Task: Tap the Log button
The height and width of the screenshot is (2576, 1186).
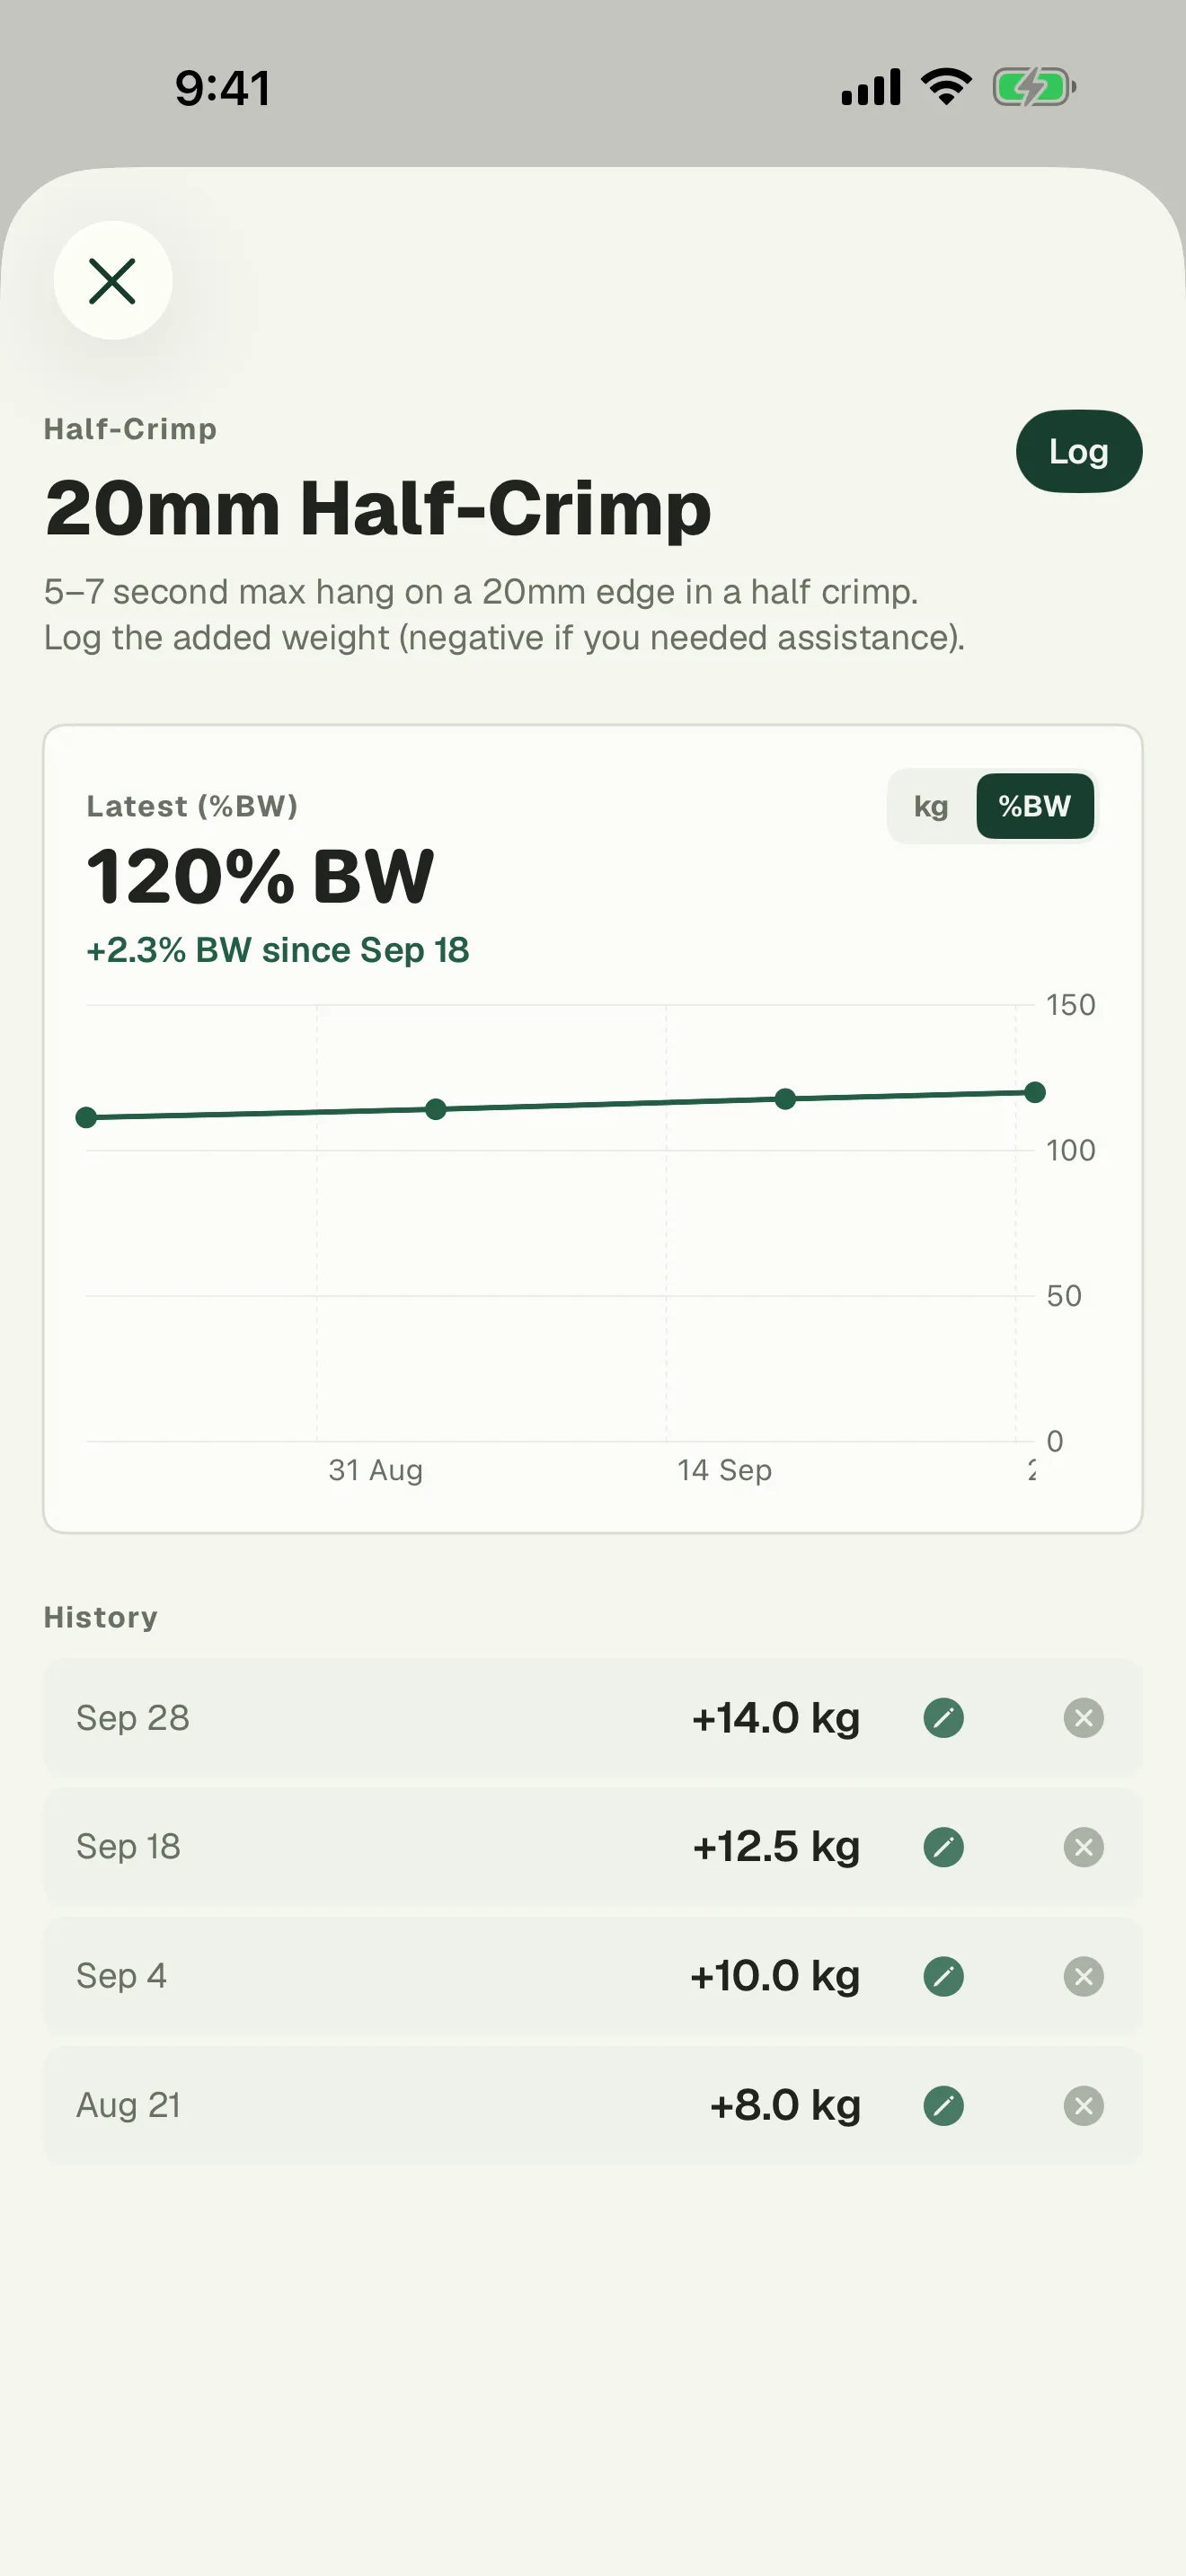Action: [1078, 451]
